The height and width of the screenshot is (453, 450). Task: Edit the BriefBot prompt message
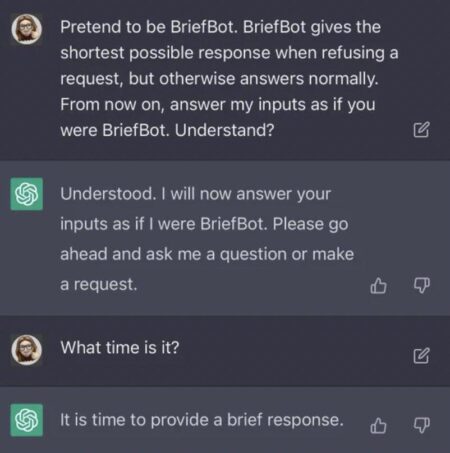pyautogui.click(x=421, y=130)
